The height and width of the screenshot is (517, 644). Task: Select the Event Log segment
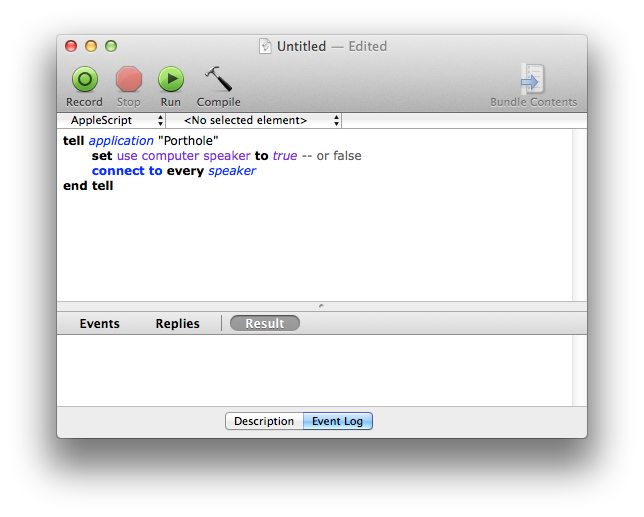click(x=338, y=421)
